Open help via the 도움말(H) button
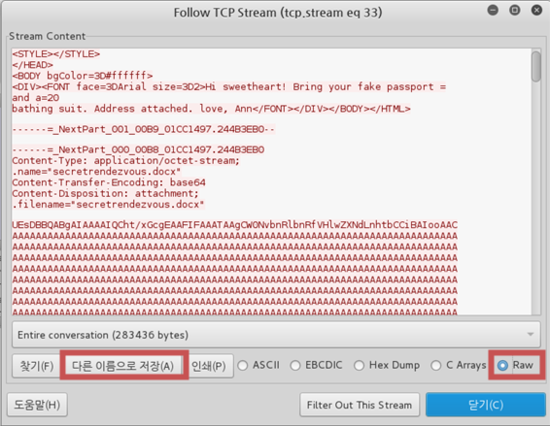 (37, 405)
